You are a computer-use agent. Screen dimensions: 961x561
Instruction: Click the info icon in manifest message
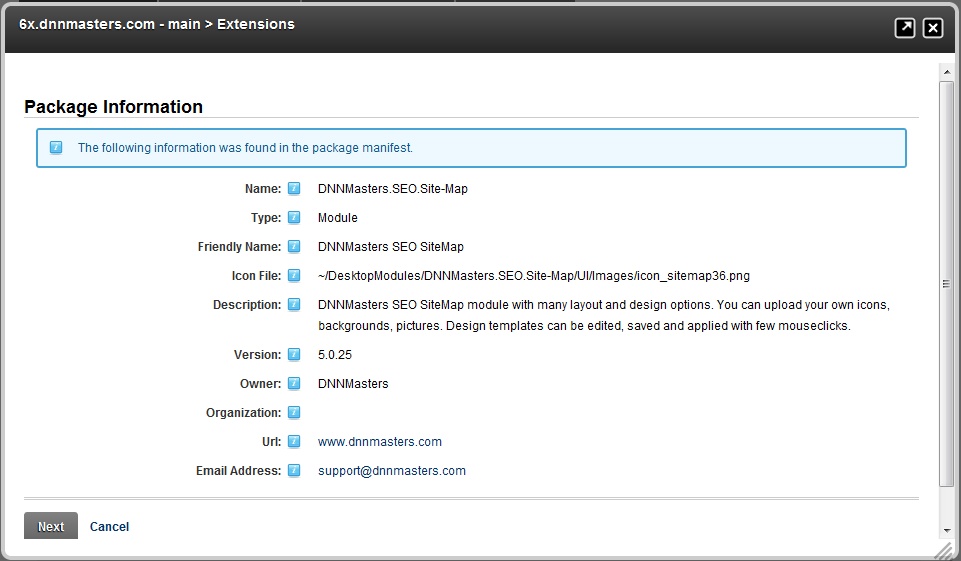56,147
